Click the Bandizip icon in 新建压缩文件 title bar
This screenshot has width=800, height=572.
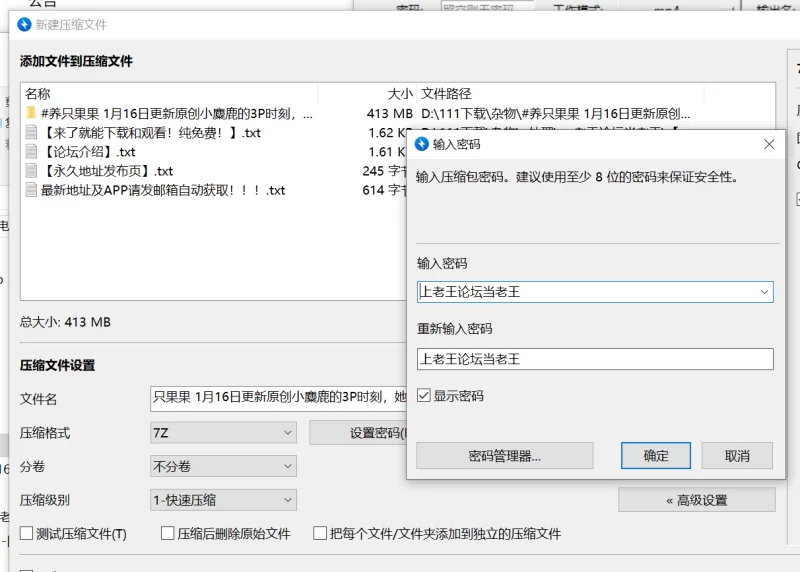23,24
